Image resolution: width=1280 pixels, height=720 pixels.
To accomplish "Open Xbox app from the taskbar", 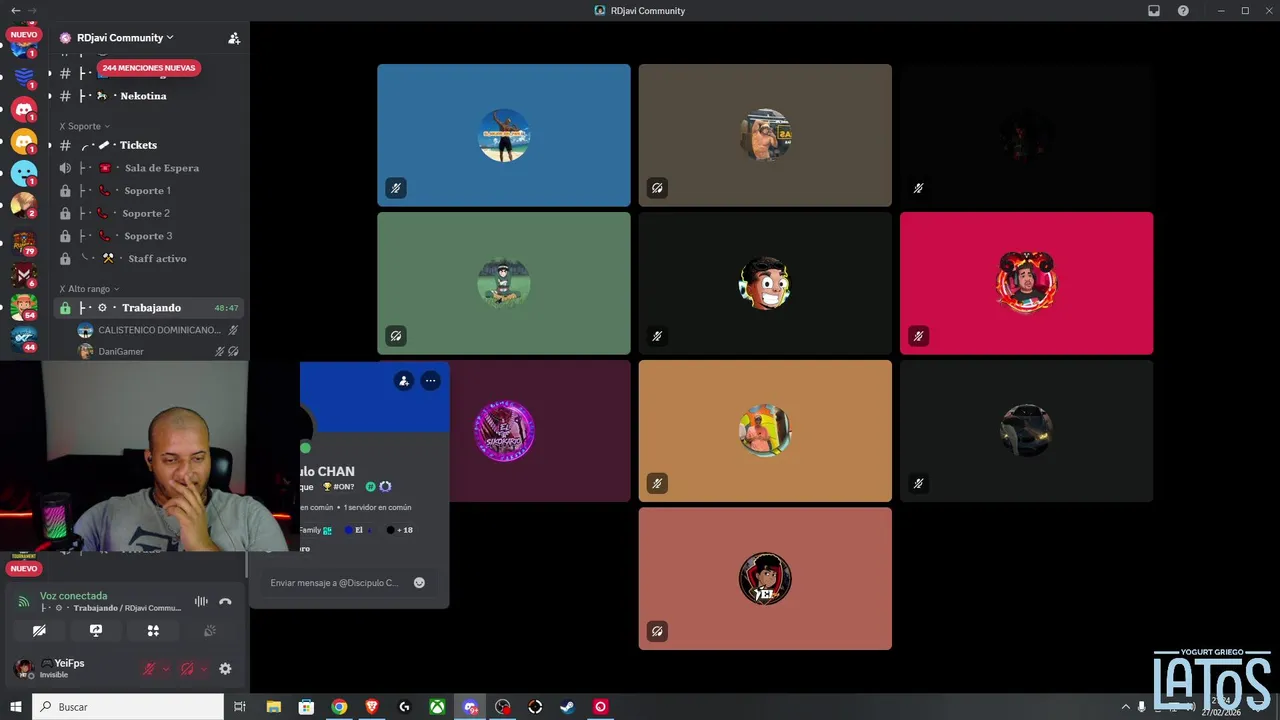I will click(x=437, y=707).
